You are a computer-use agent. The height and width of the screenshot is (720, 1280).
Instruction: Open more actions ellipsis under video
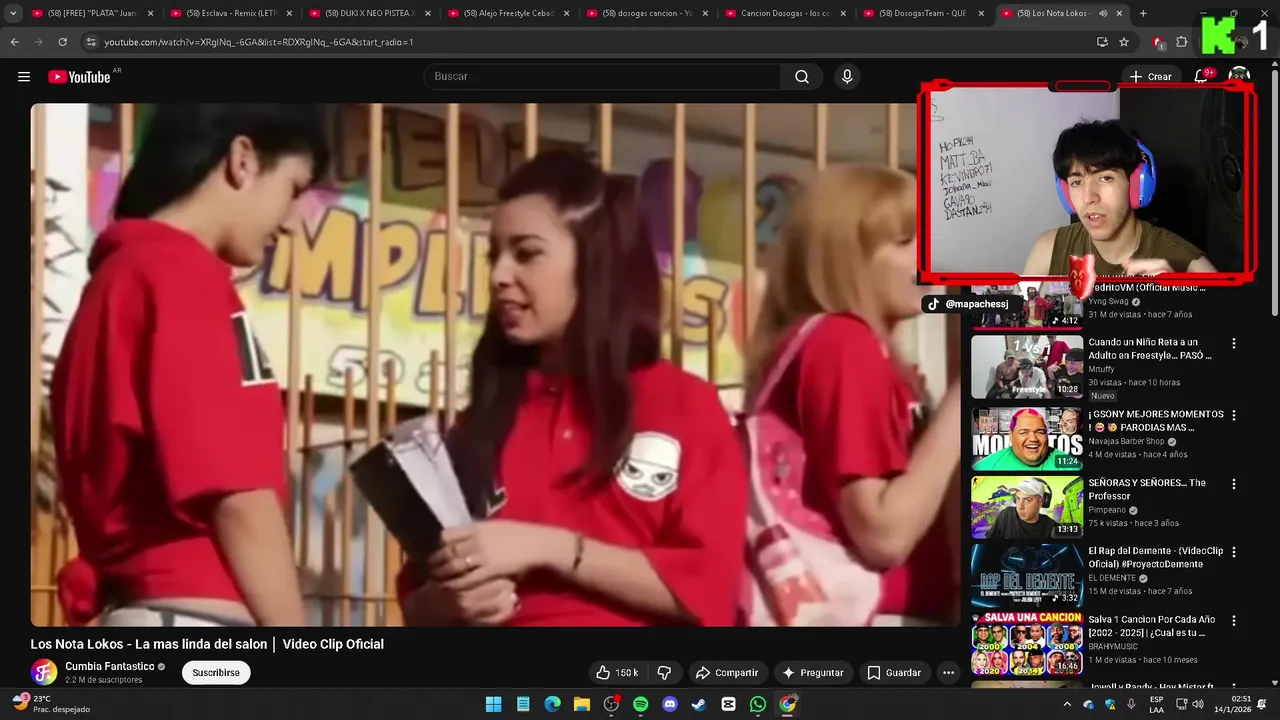click(948, 673)
